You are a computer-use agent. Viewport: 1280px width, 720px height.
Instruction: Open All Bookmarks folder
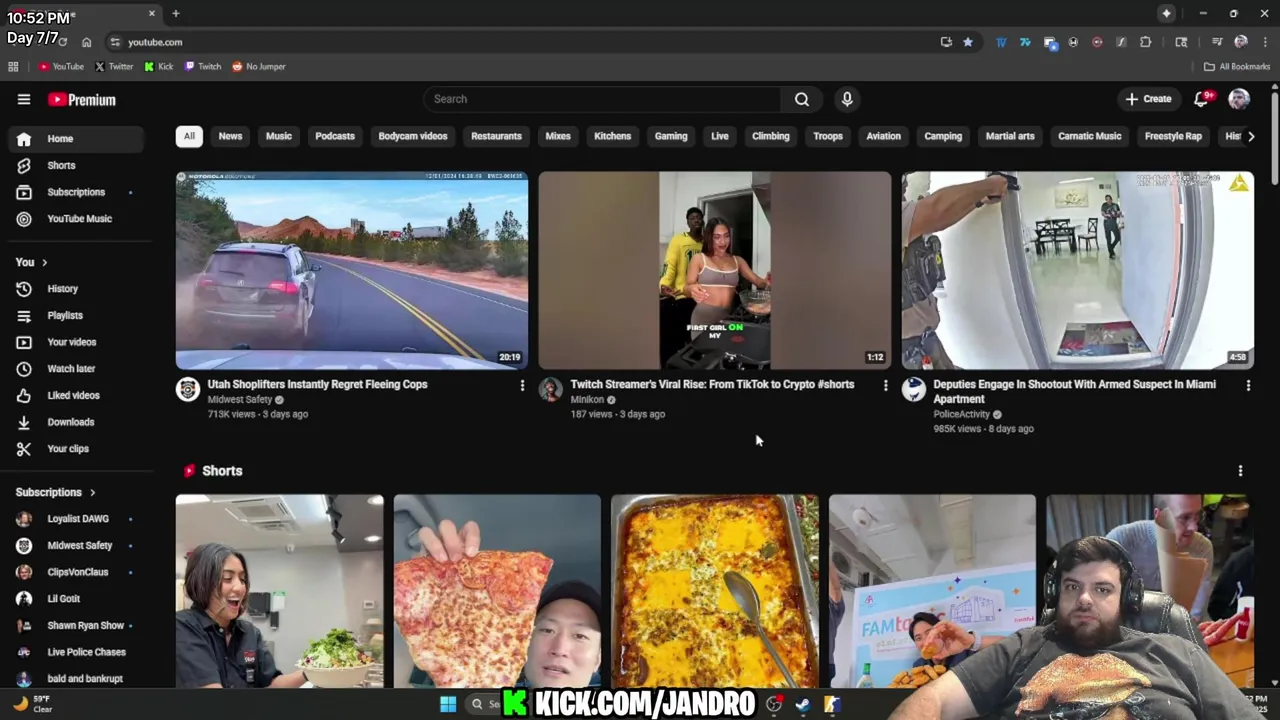[1237, 67]
